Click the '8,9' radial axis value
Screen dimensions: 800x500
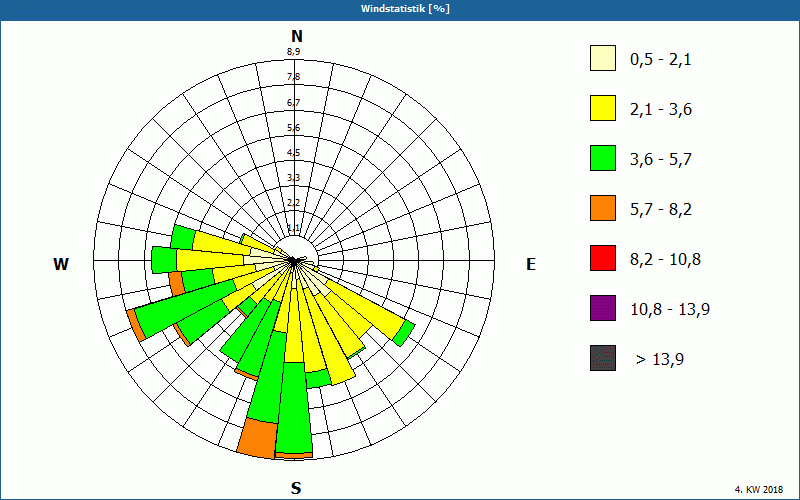click(x=293, y=52)
